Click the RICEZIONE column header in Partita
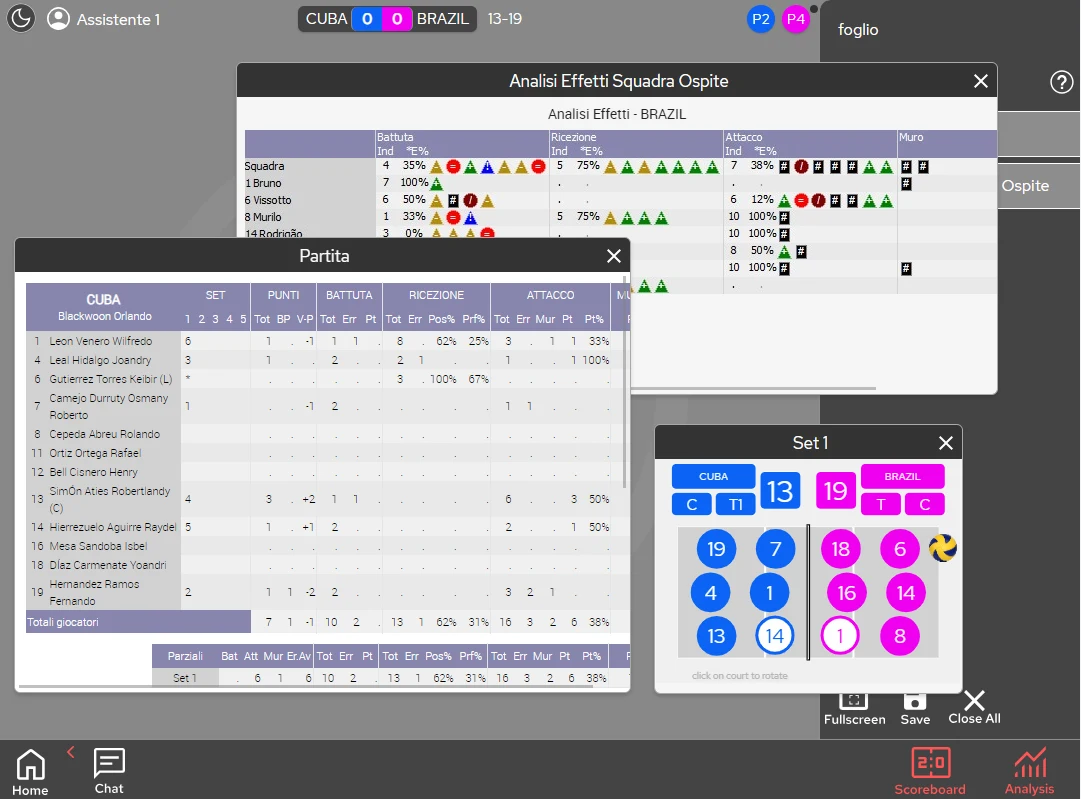The height and width of the screenshot is (799, 1081). pyautogui.click(x=436, y=295)
